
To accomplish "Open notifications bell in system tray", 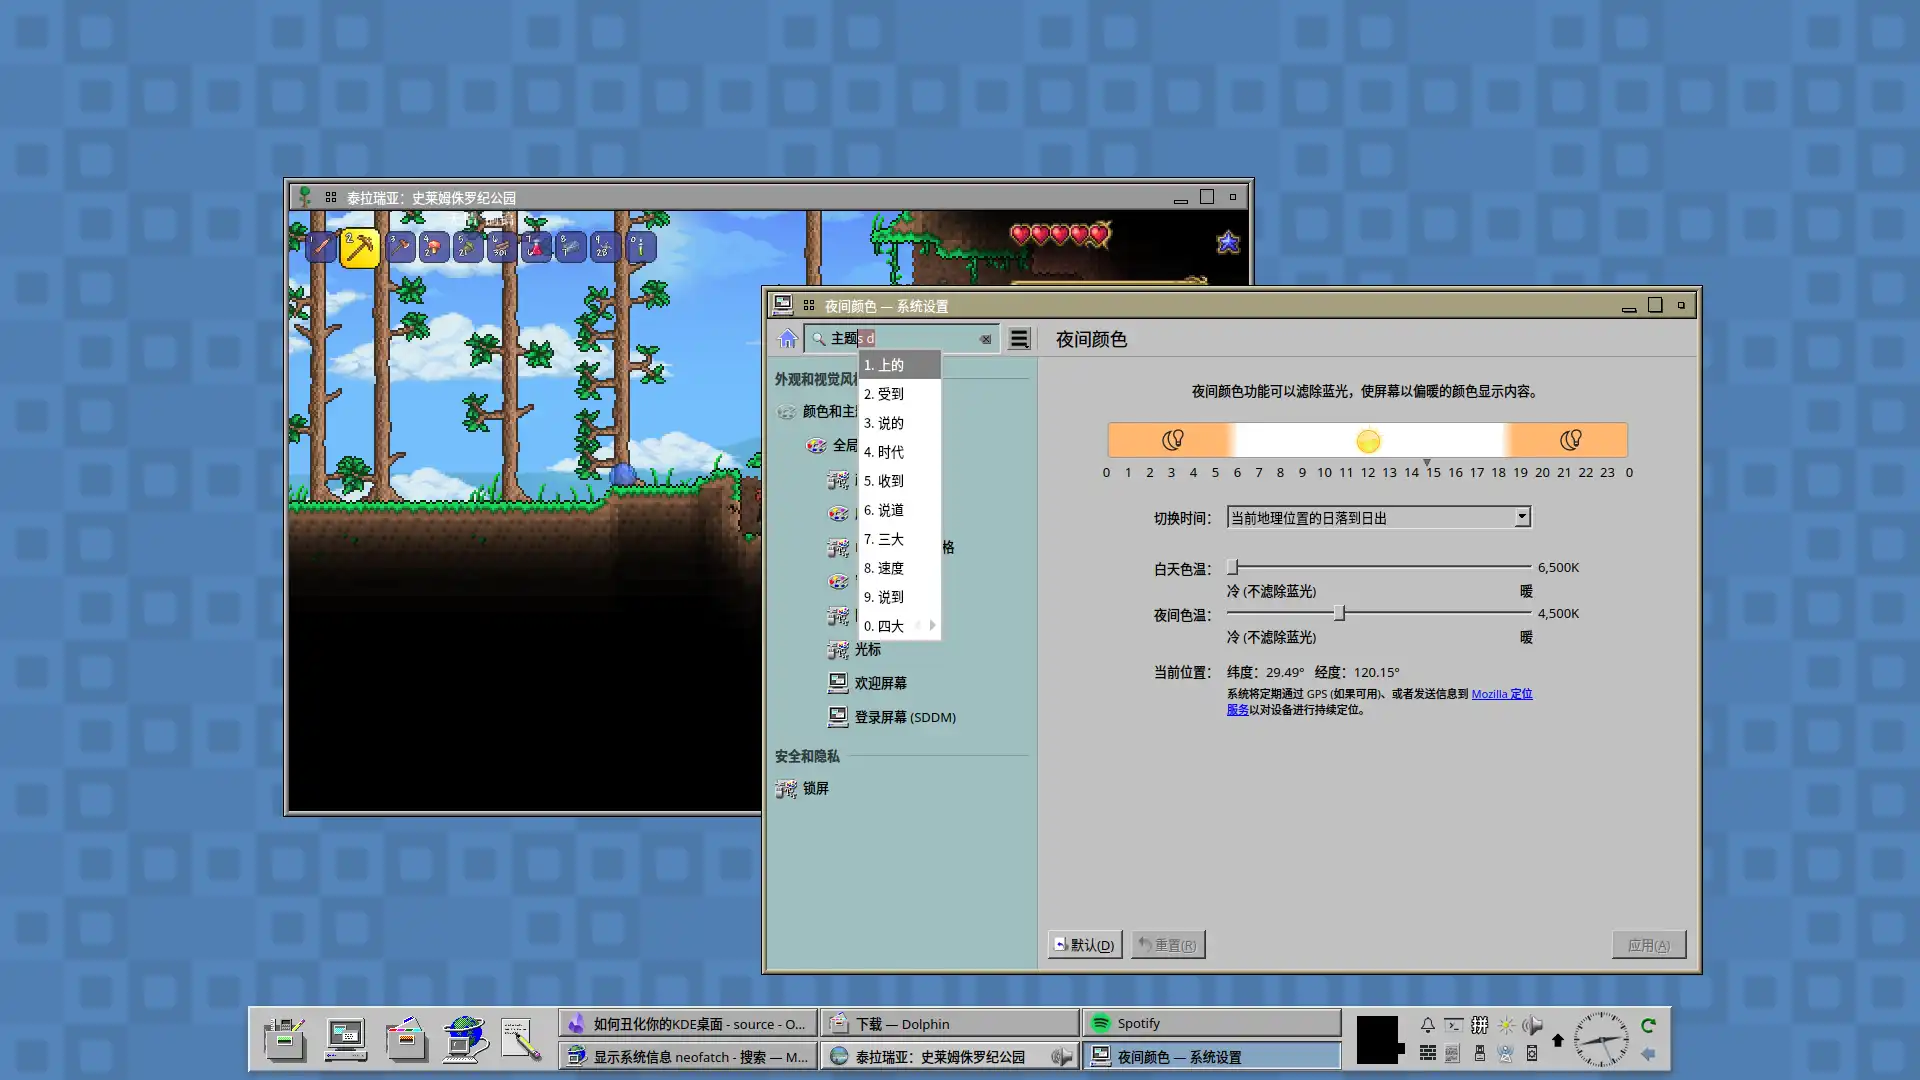I will coord(1427,1025).
